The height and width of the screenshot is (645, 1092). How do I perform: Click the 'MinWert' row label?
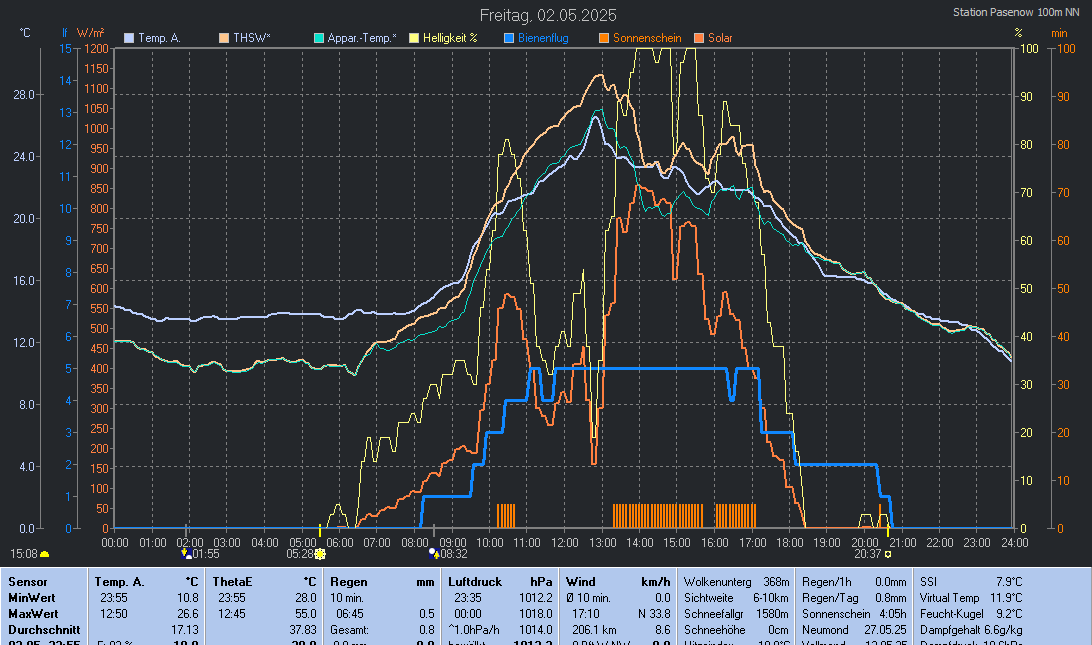pyautogui.click(x=31, y=598)
